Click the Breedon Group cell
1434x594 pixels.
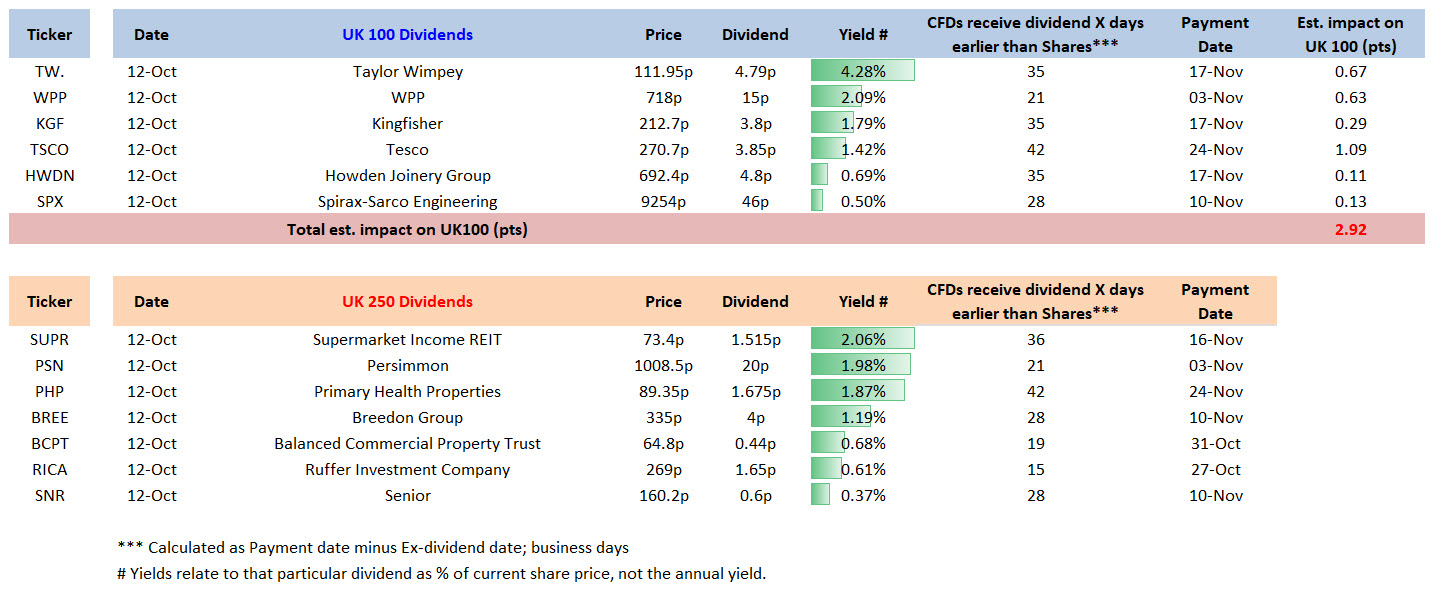click(x=408, y=418)
